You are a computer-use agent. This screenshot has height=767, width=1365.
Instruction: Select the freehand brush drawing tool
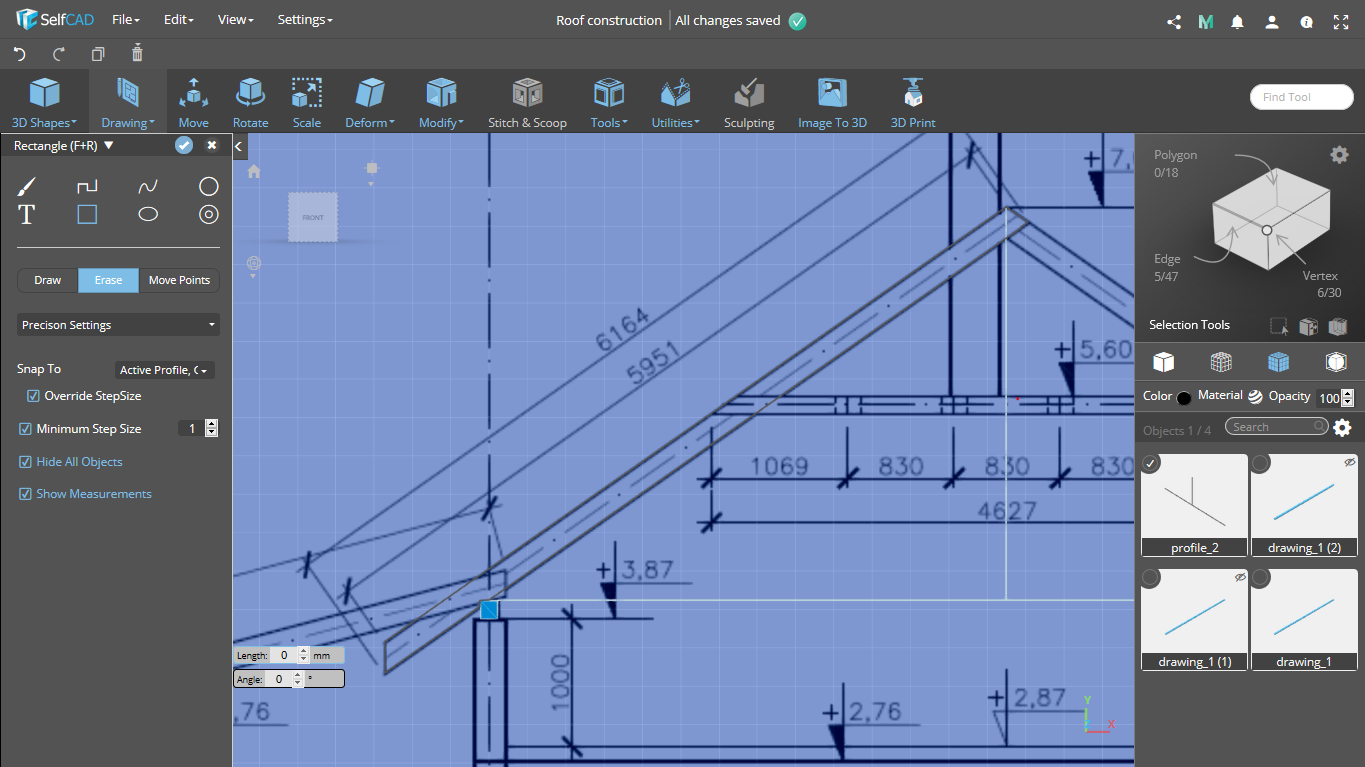point(27,187)
